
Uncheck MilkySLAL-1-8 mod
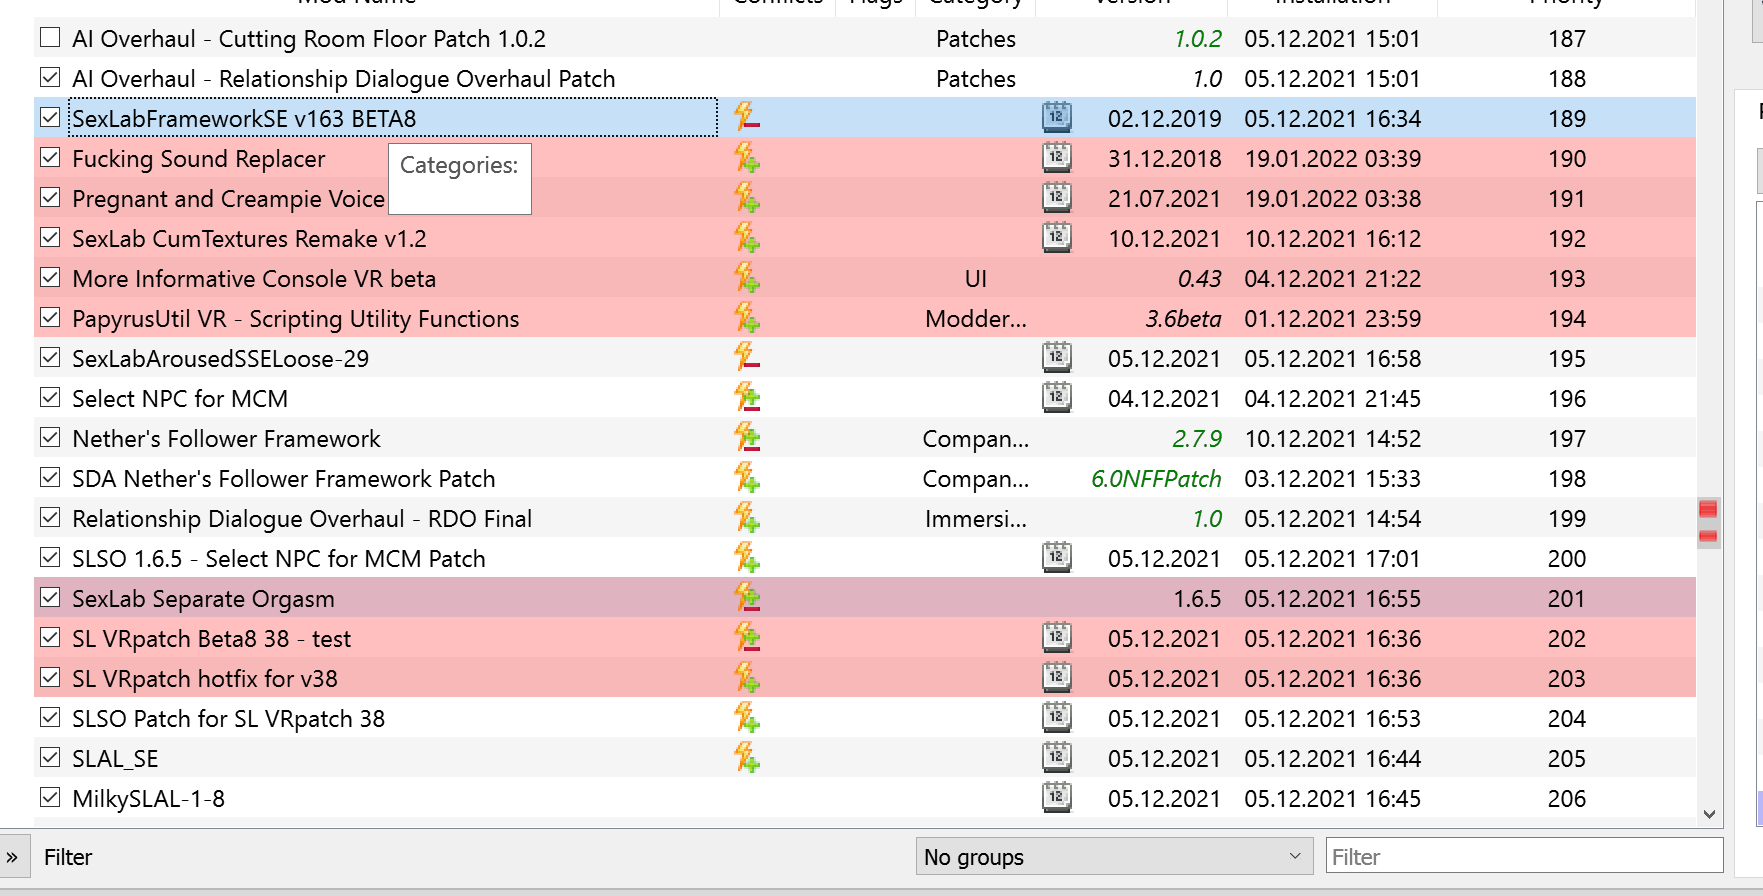[50, 797]
